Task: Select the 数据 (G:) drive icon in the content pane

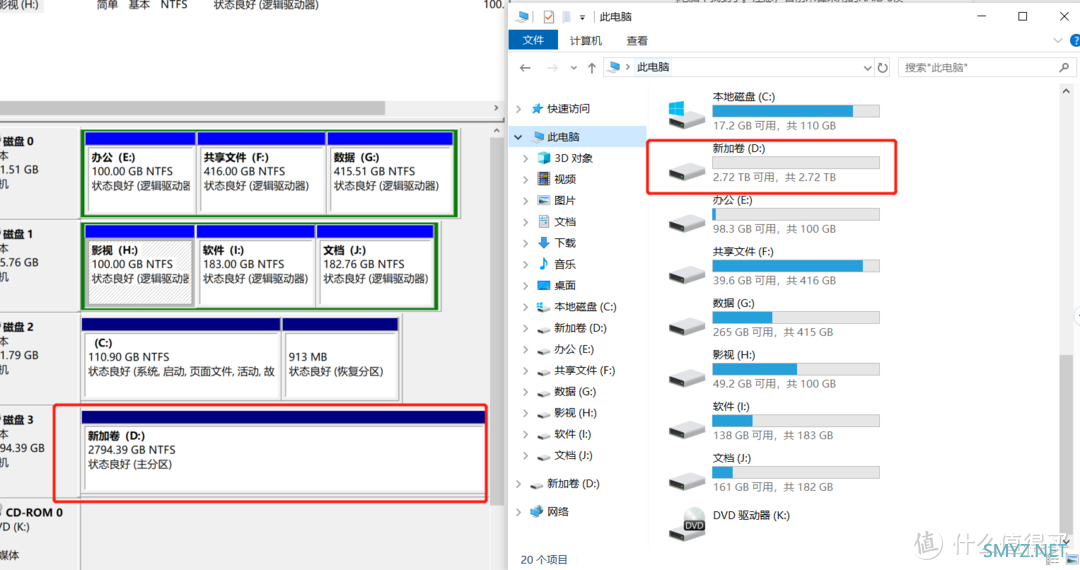Action: 686,326
